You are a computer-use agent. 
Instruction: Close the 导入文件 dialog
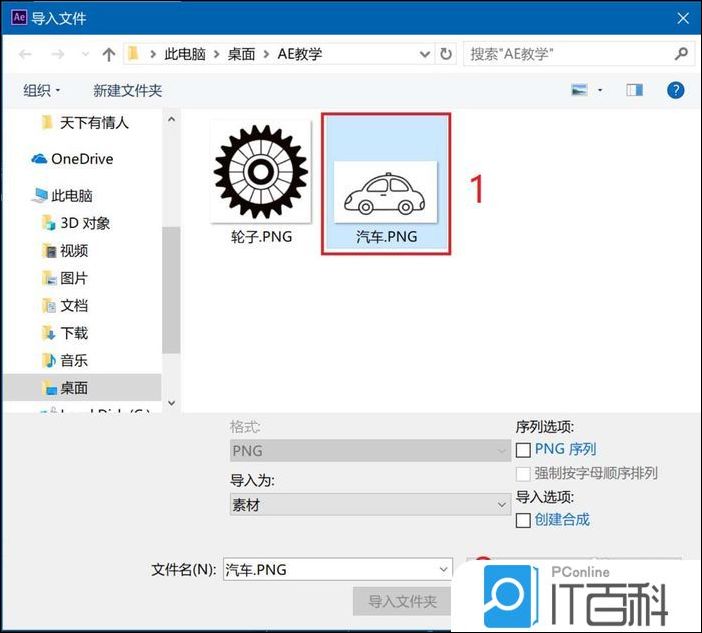(683, 18)
